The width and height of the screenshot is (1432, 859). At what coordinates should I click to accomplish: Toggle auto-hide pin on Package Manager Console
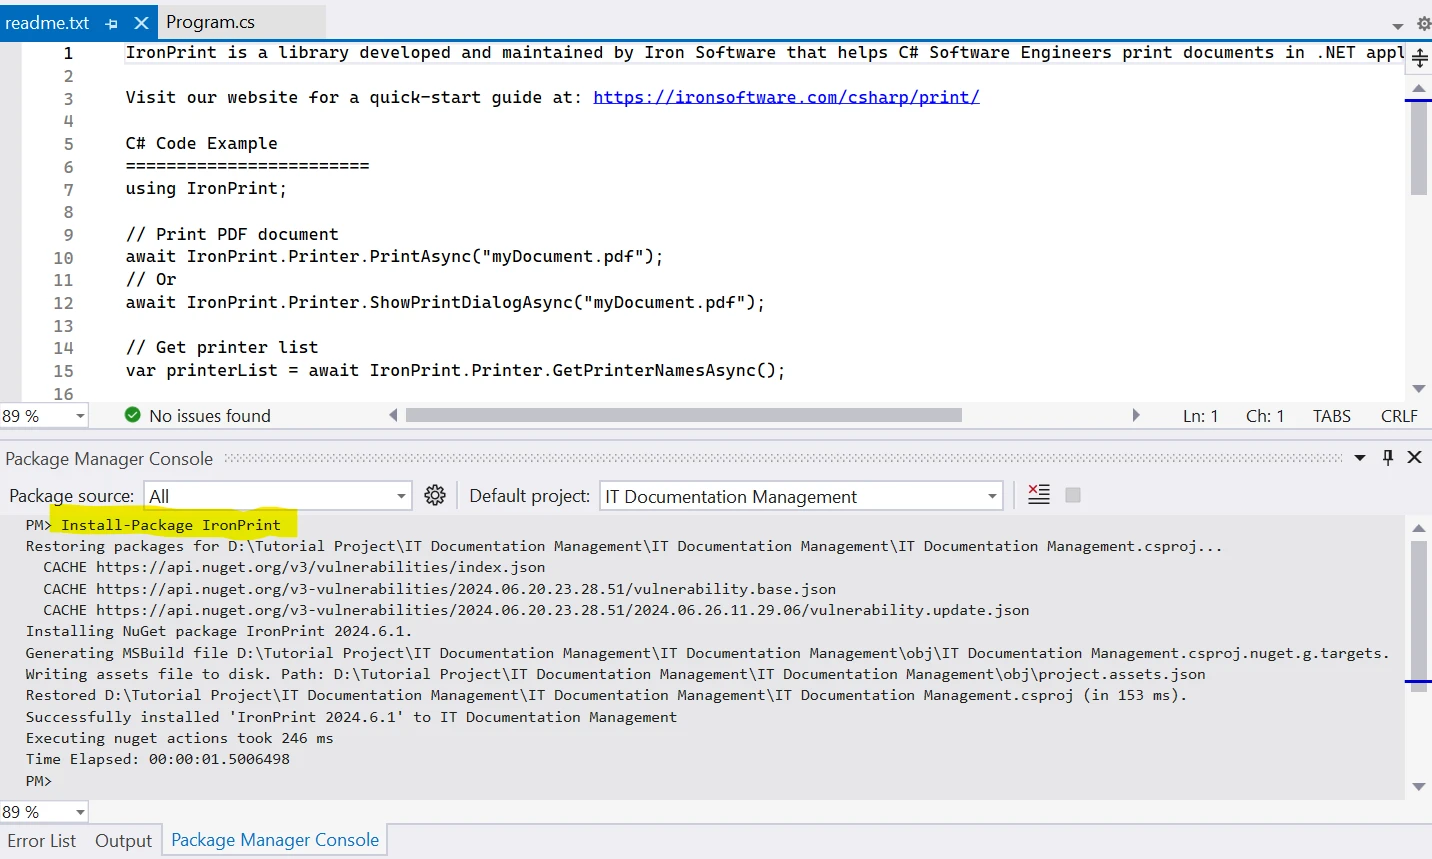click(1387, 457)
